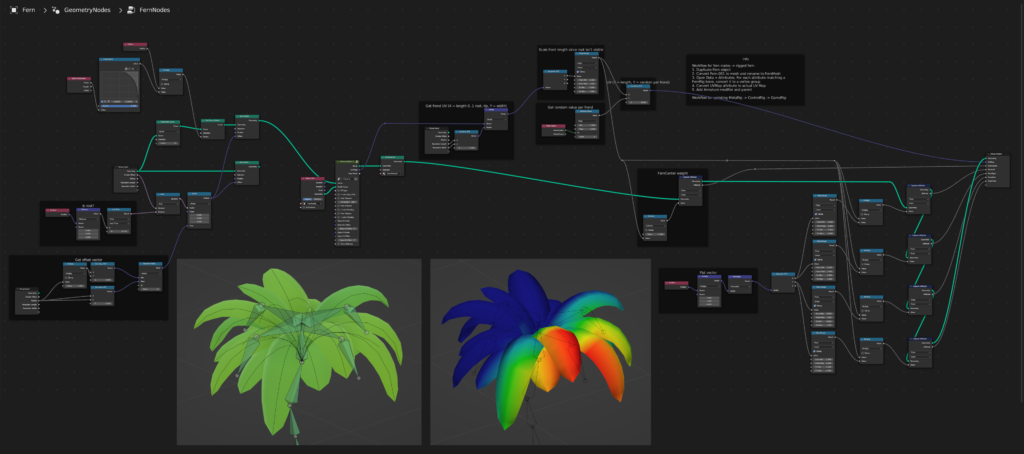Screen dimensions: 1024x454
Task: Select 'FernNodes' in the breadcrumb path
Action: (155, 10)
